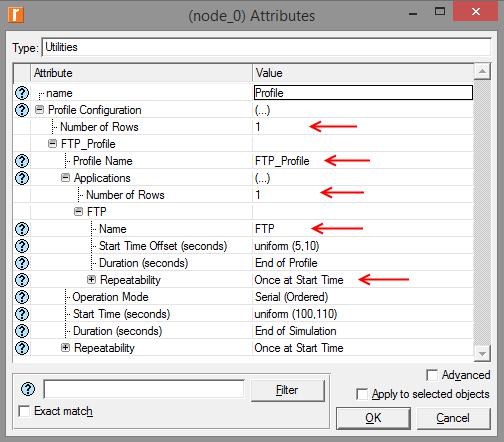The image size is (504, 442).
Task: Click the Type field showing Utilities
Action: tap(266, 47)
